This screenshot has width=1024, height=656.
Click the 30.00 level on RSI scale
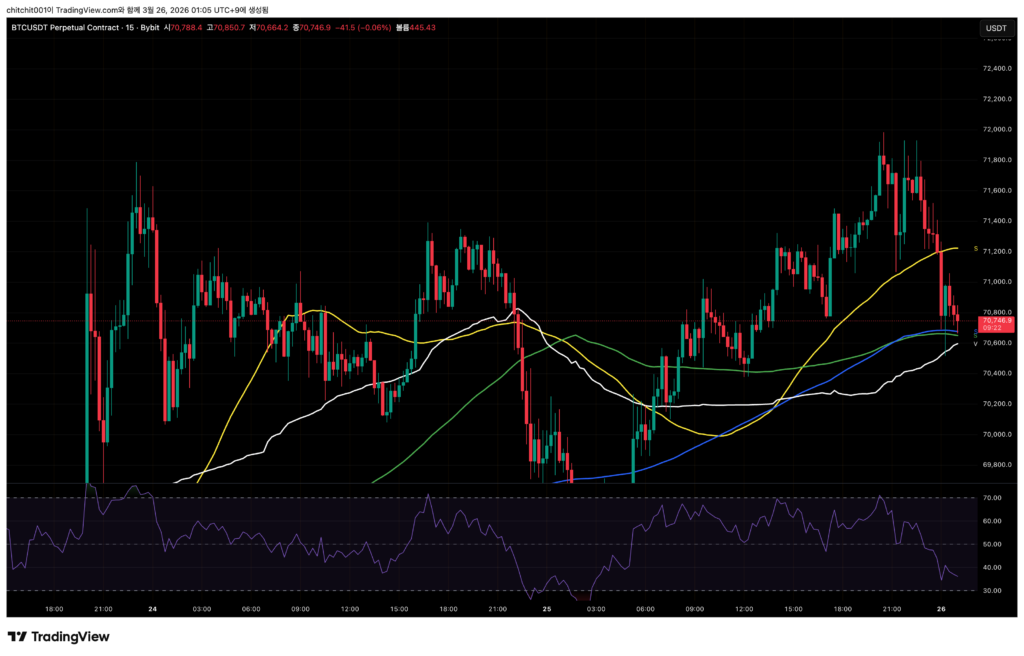[x=992, y=591]
